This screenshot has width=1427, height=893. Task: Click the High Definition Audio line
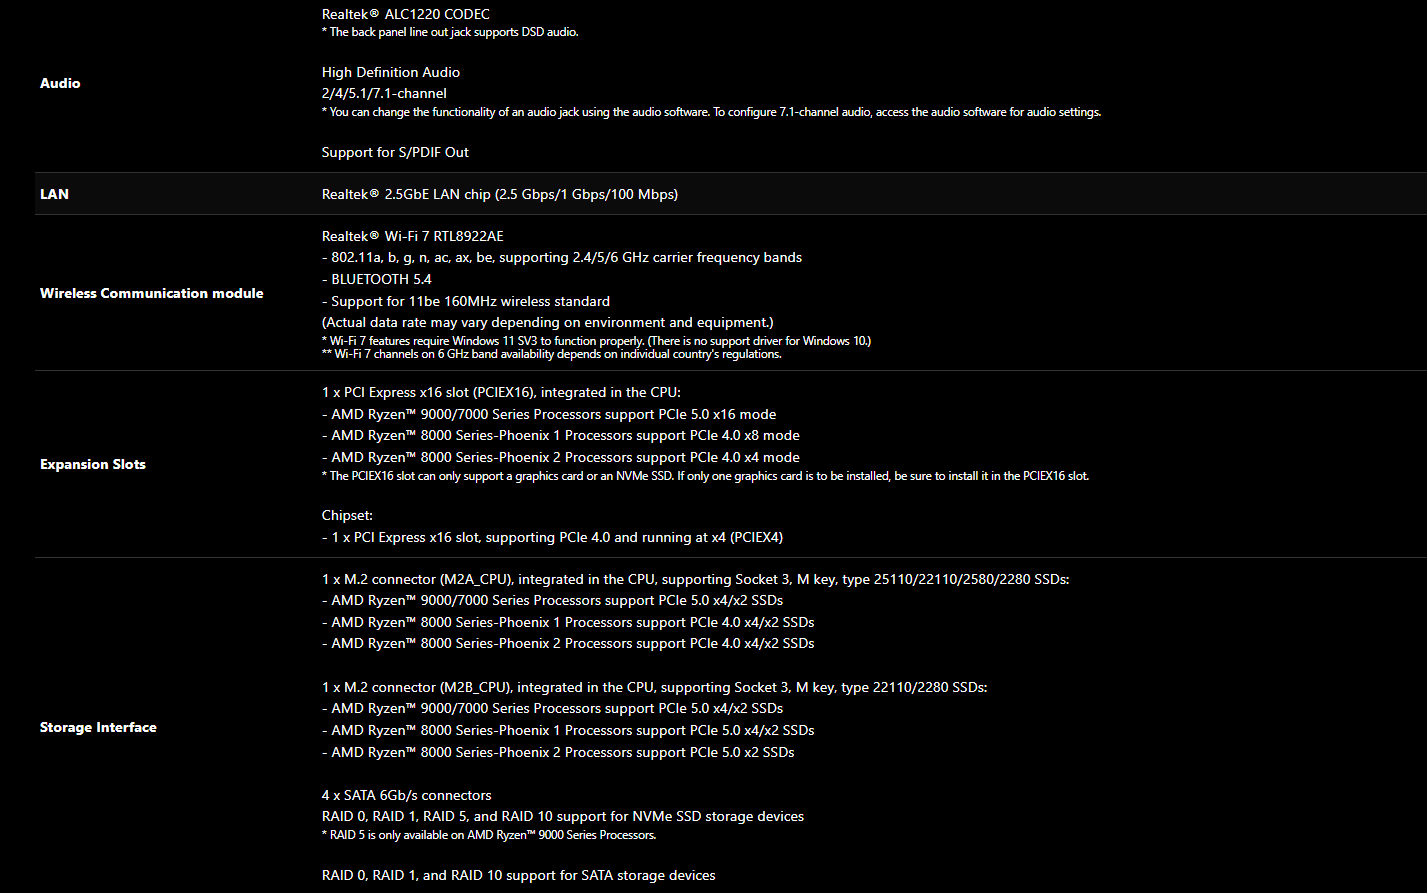391,72
